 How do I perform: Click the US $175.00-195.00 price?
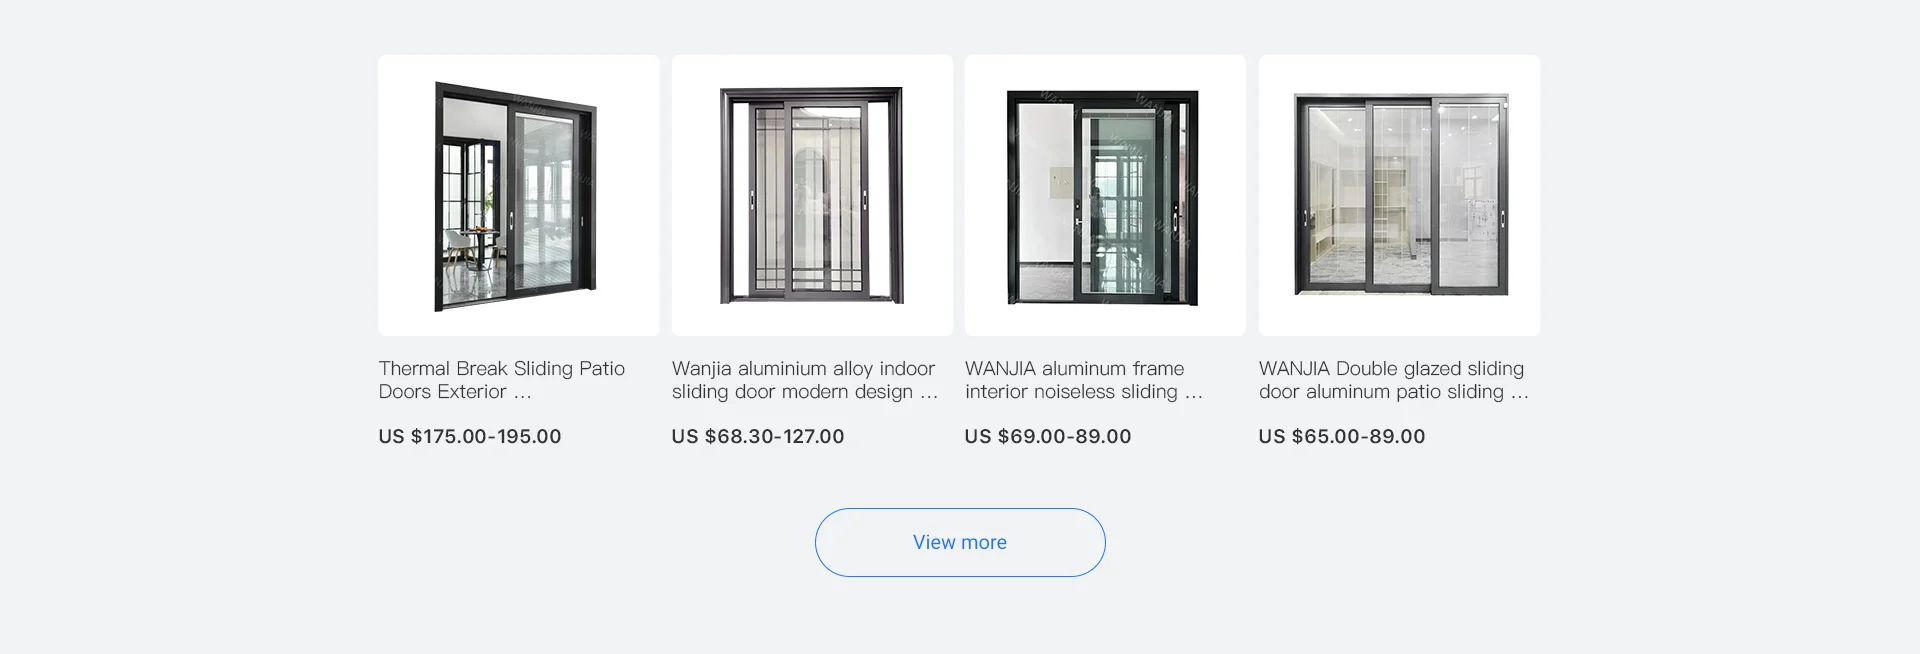click(469, 436)
